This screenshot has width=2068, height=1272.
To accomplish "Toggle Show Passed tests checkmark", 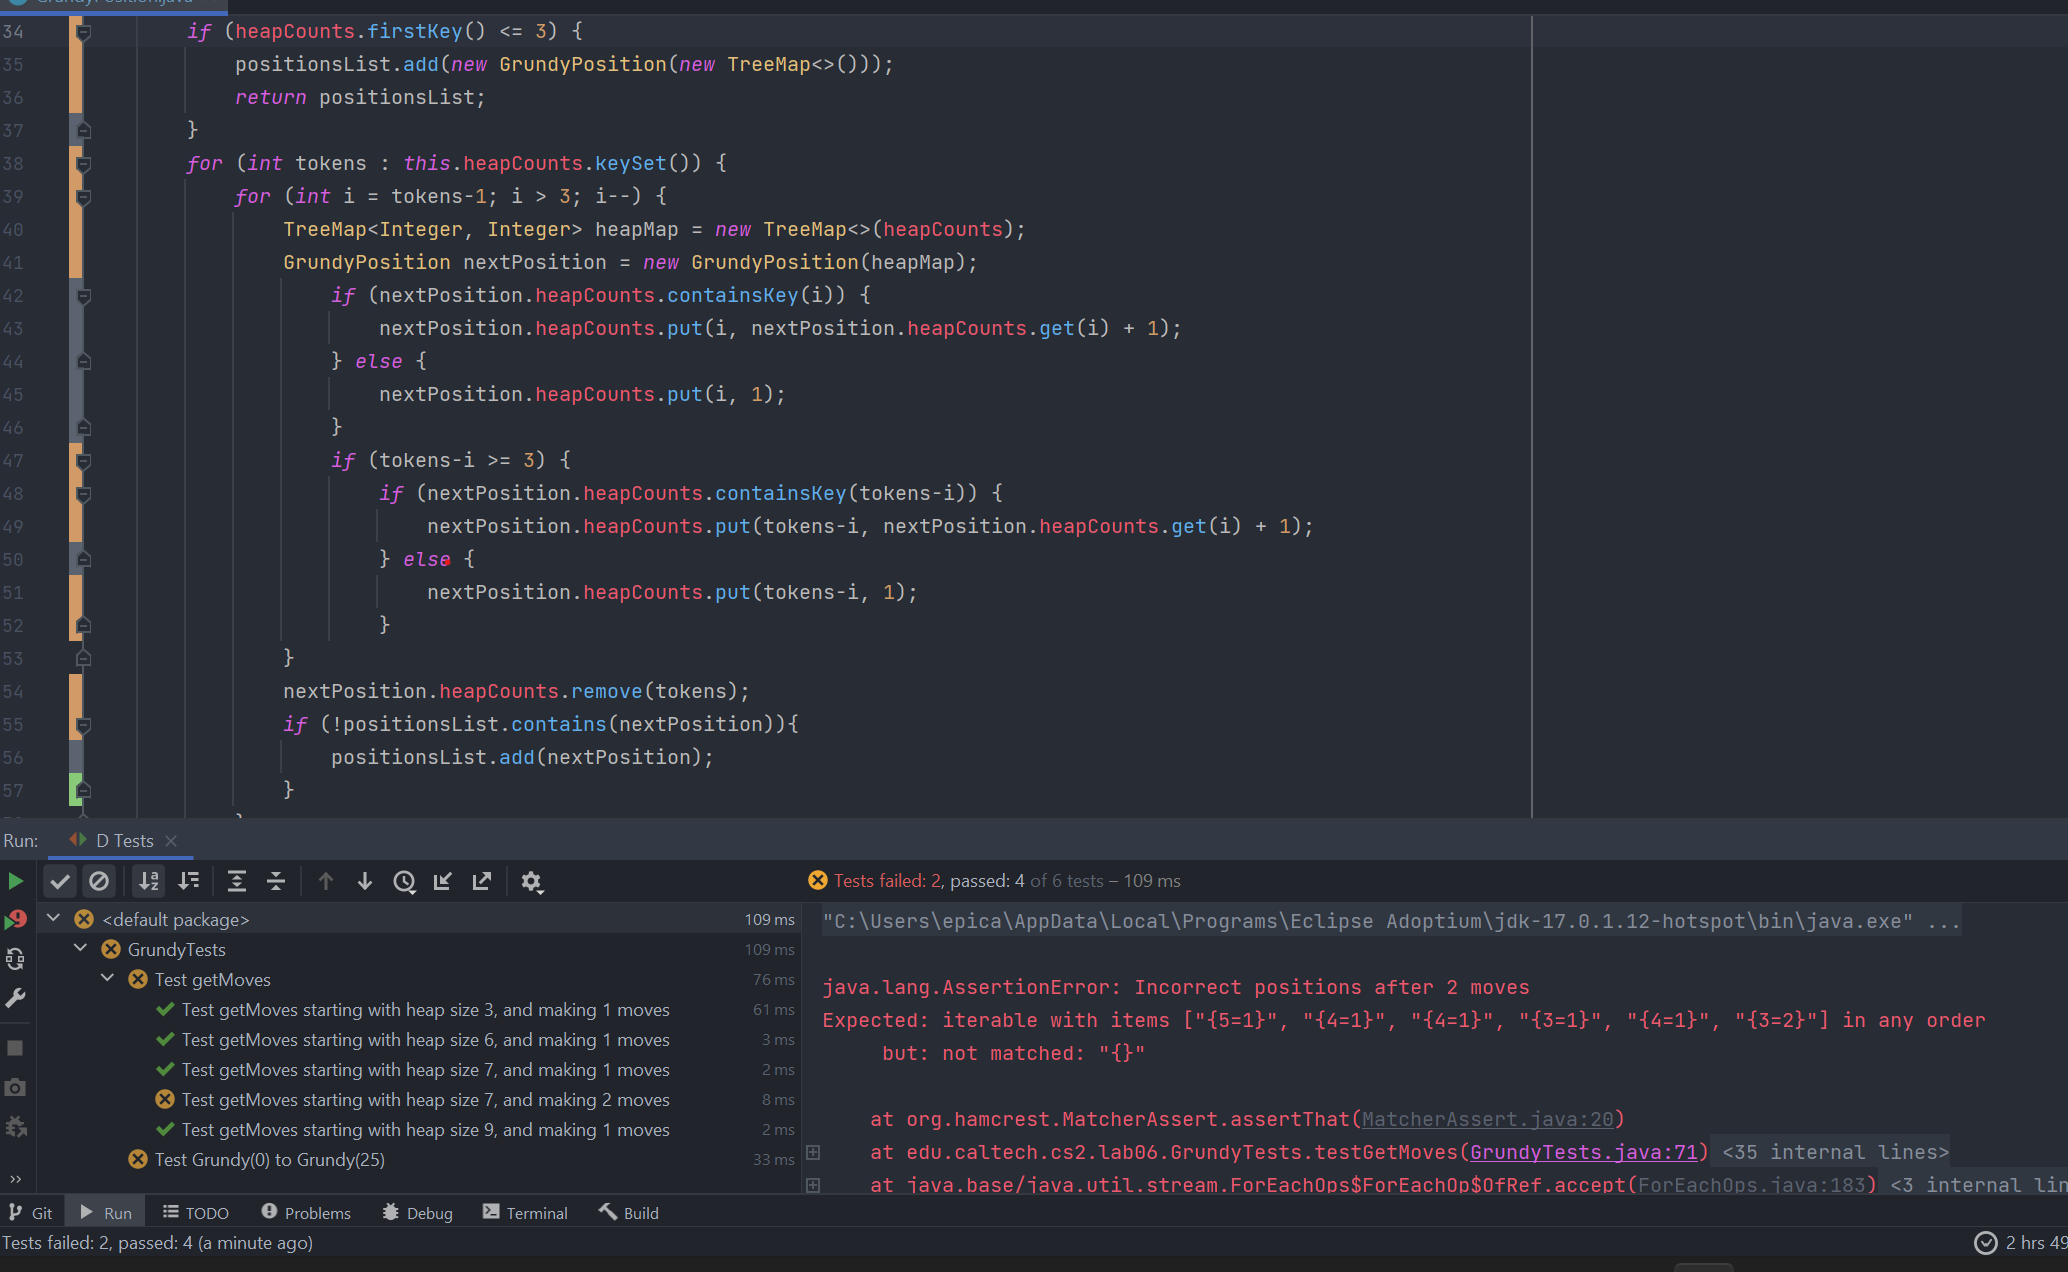I will 60,881.
